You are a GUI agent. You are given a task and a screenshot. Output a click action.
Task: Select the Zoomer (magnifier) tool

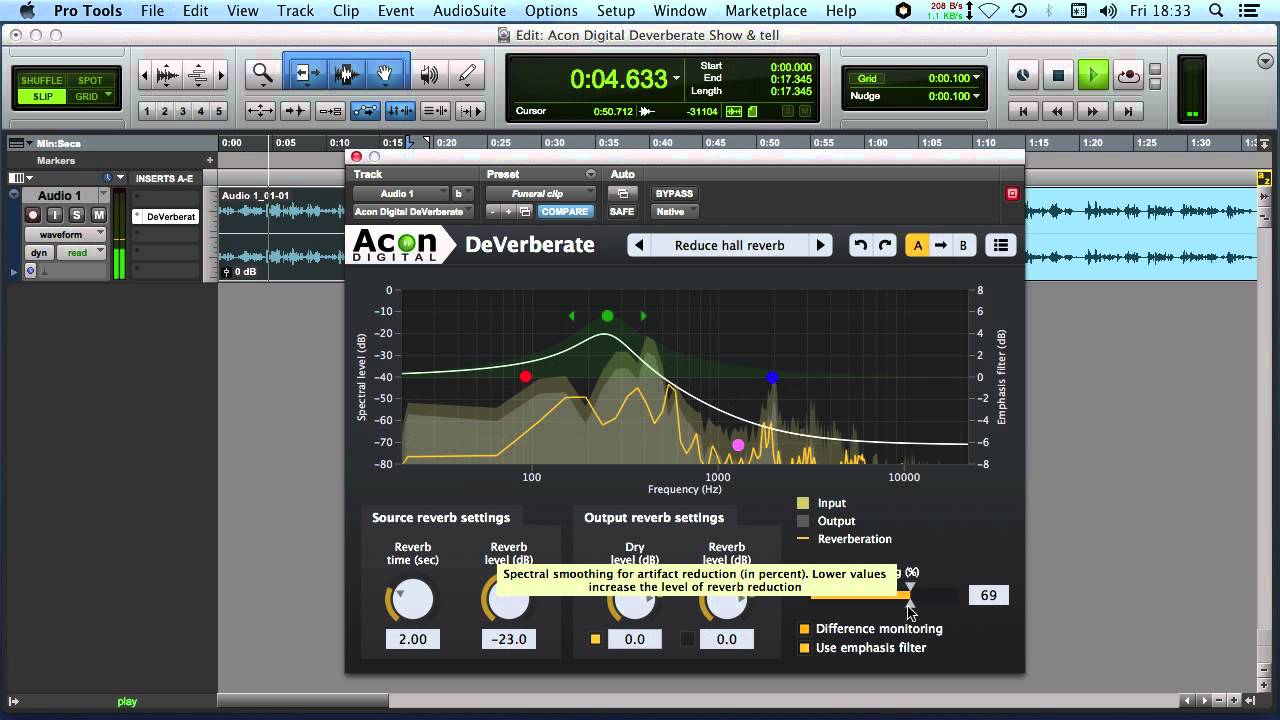[263, 74]
